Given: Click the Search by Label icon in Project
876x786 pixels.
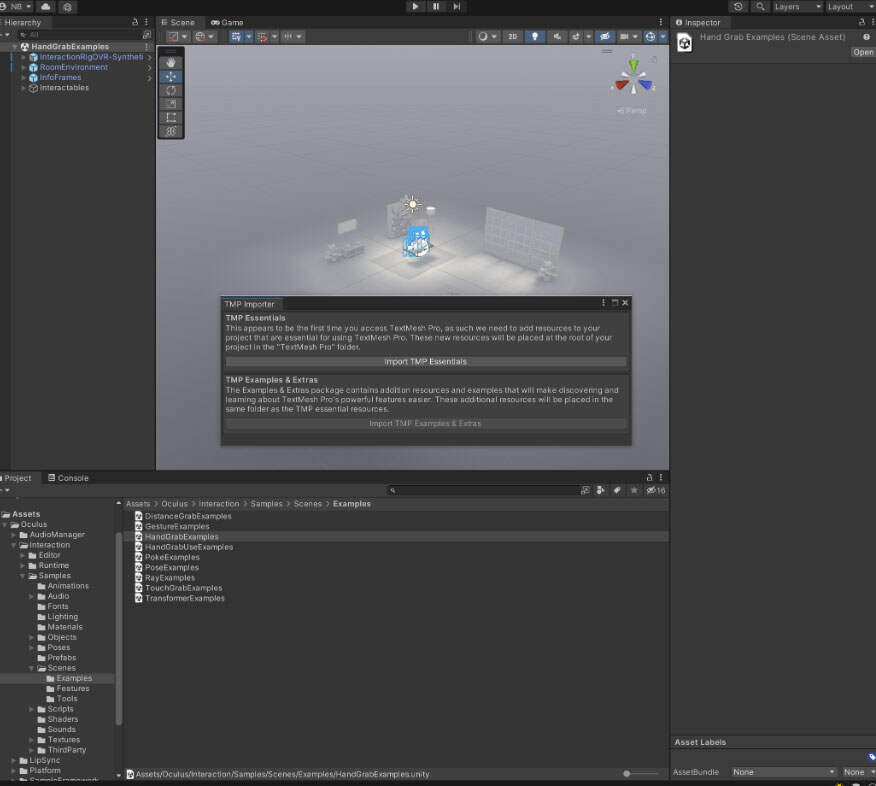Looking at the screenshot, I should [617, 491].
